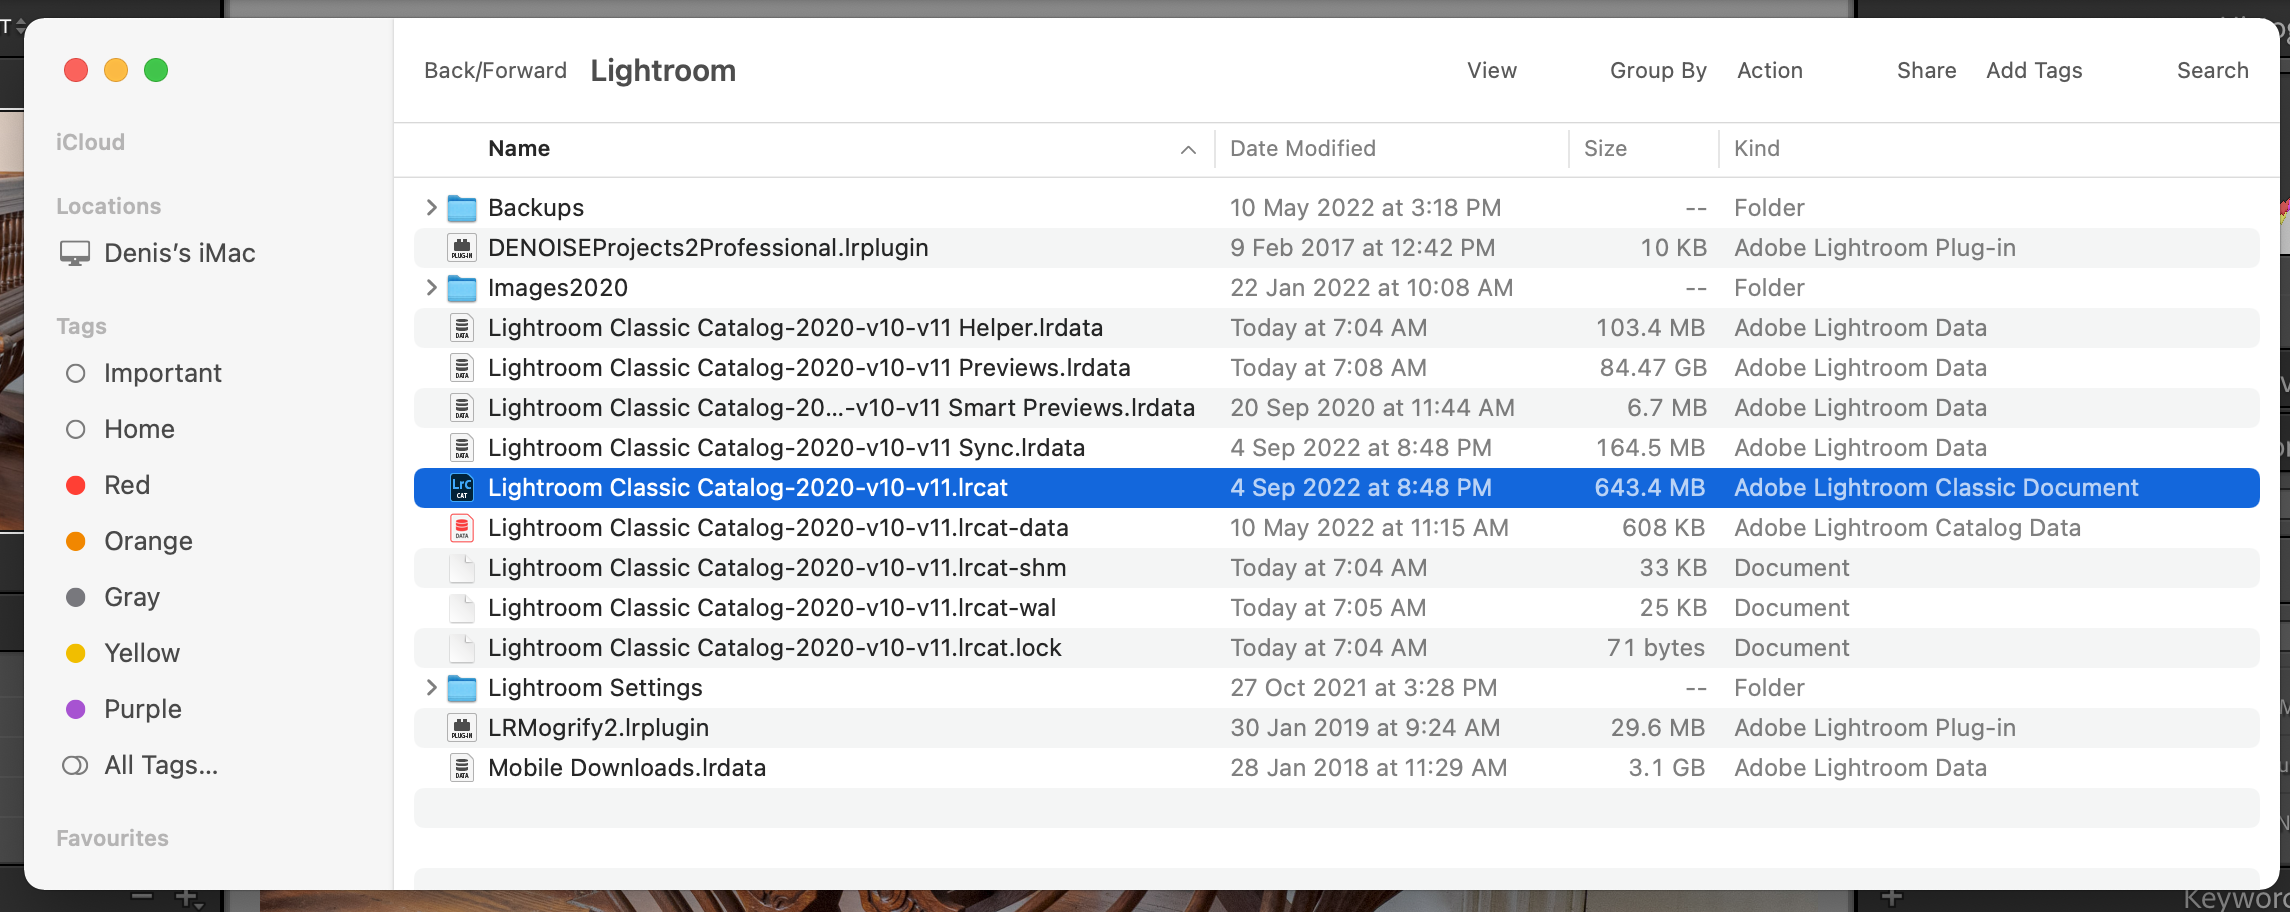2290x912 pixels.
Task: Toggle sort order using Name column arrow
Action: (x=1188, y=150)
